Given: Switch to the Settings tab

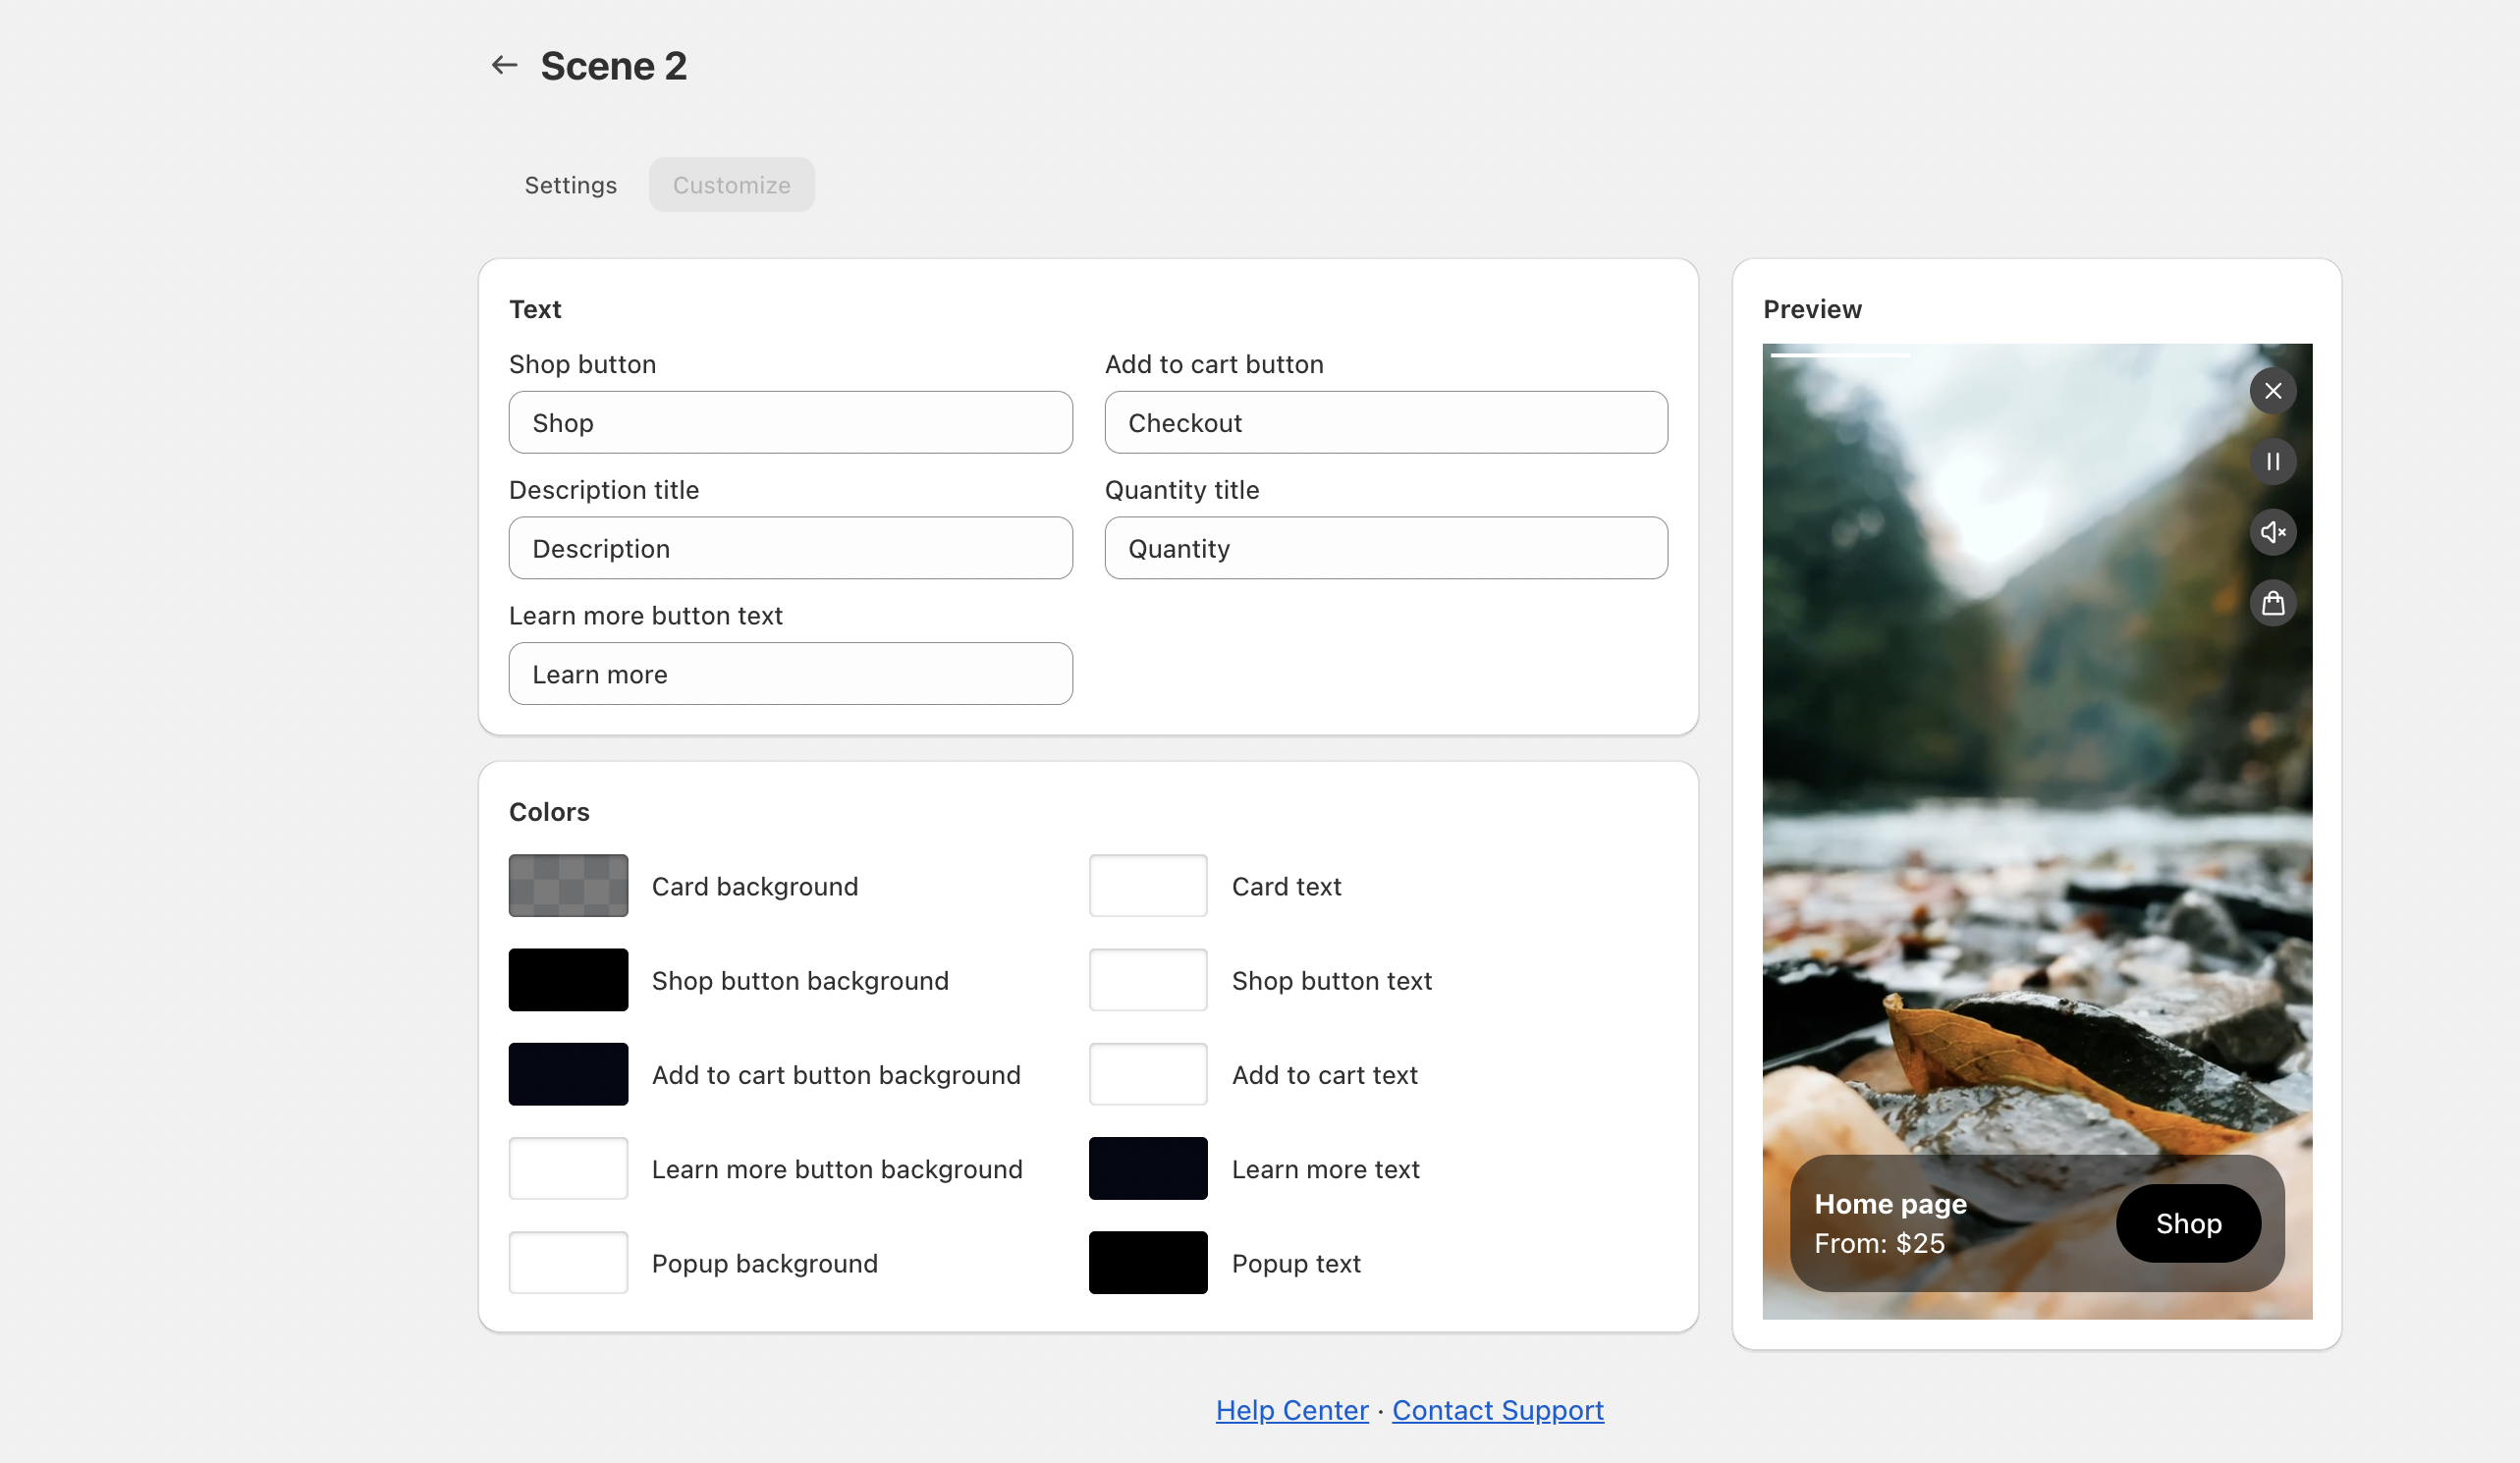Looking at the screenshot, I should 570,185.
